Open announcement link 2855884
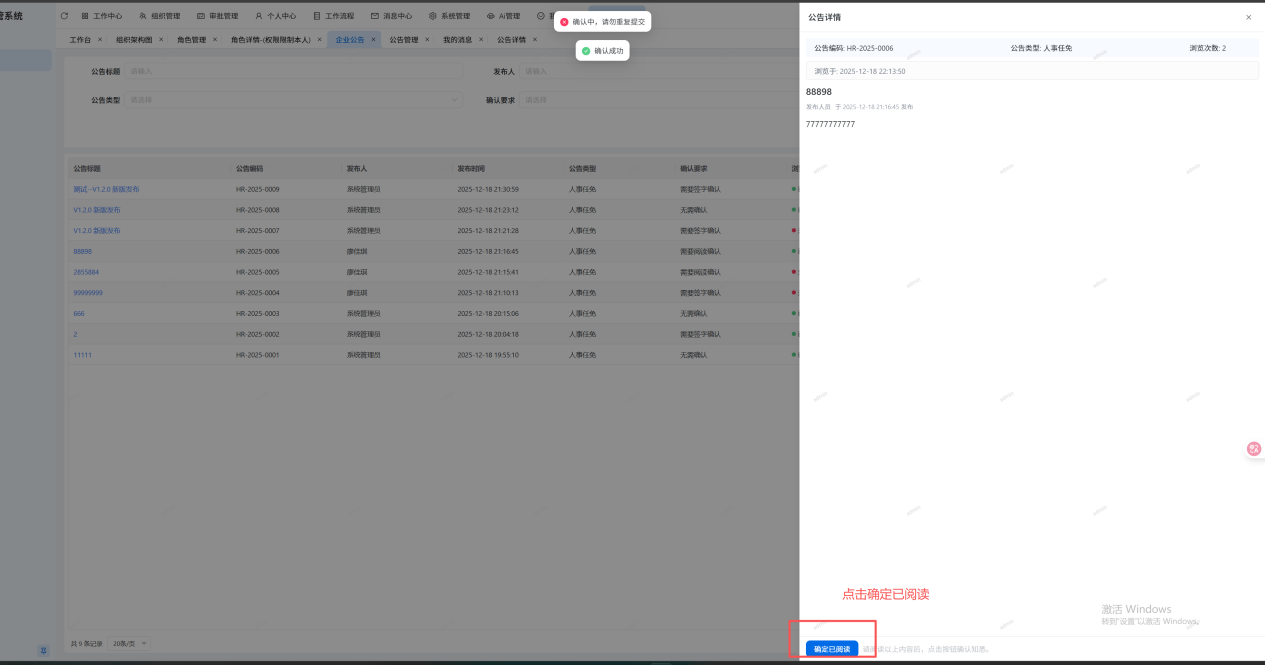The height and width of the screenshot is (665, 1265). click(x=86, y=272)
